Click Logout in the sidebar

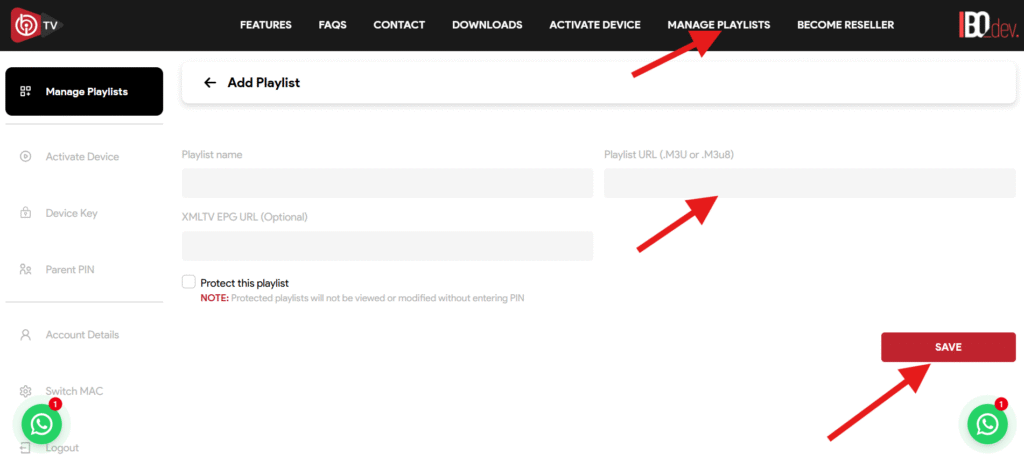[62, 448]
